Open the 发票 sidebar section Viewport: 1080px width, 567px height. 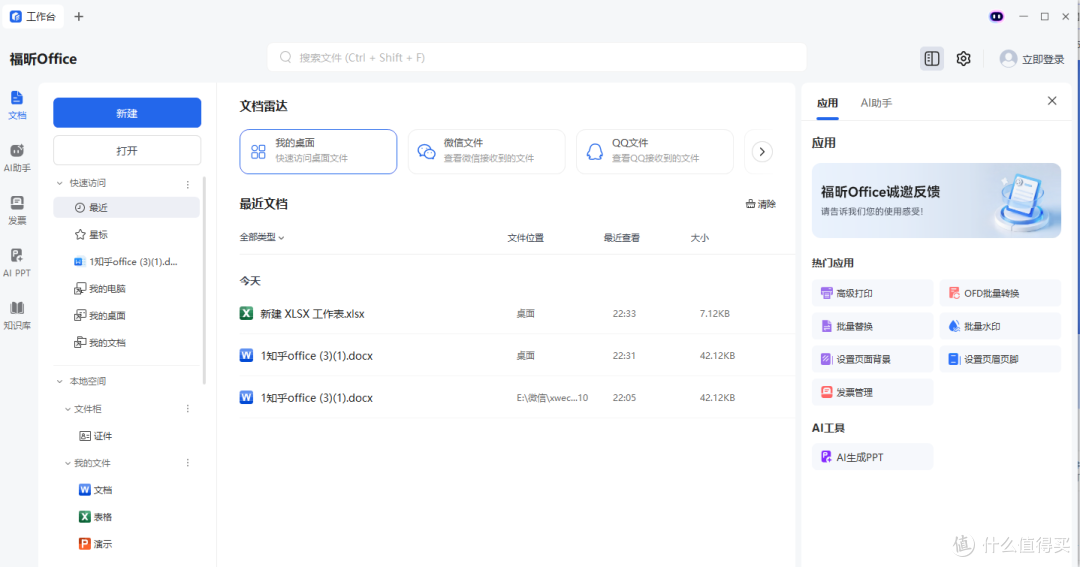point(17,210)
